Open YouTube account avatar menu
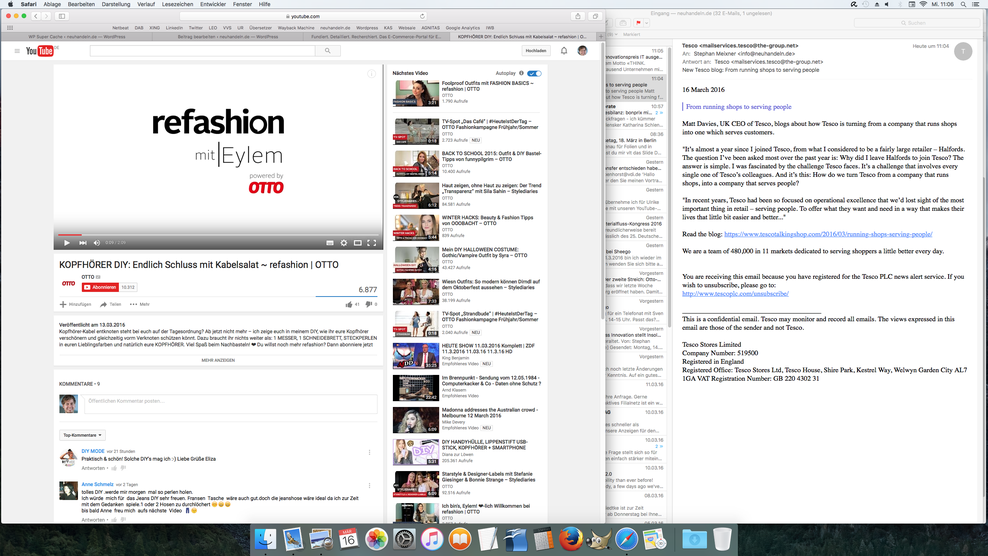This screenshot has height=556, width=988. [582, 50]
